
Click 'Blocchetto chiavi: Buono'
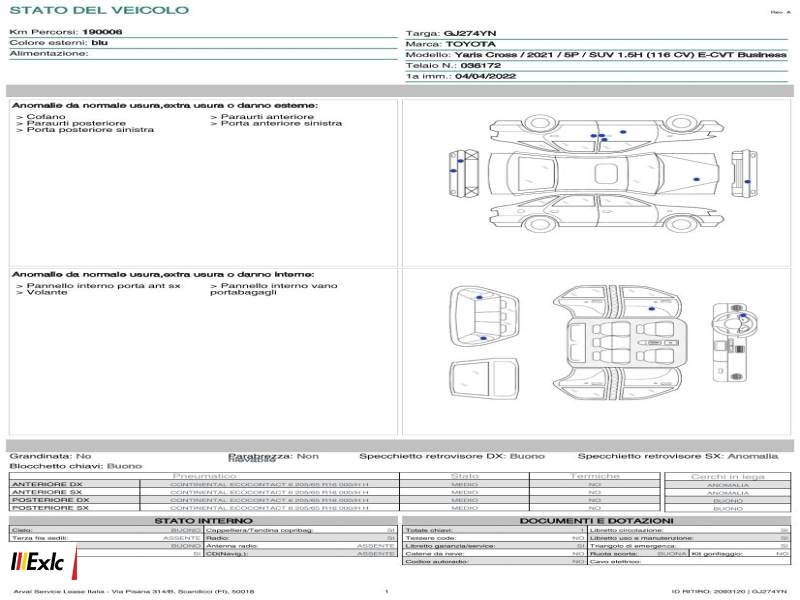point(76,466)
